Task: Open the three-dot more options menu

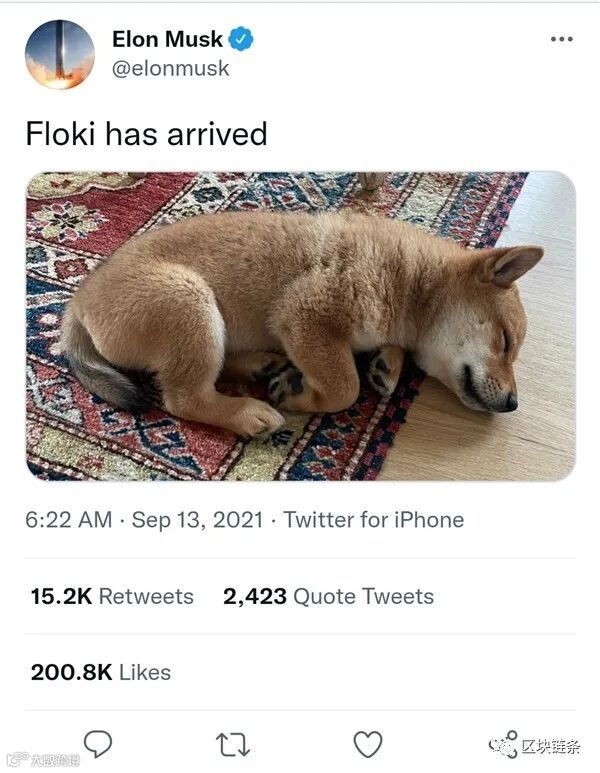Action: point(562,39)
